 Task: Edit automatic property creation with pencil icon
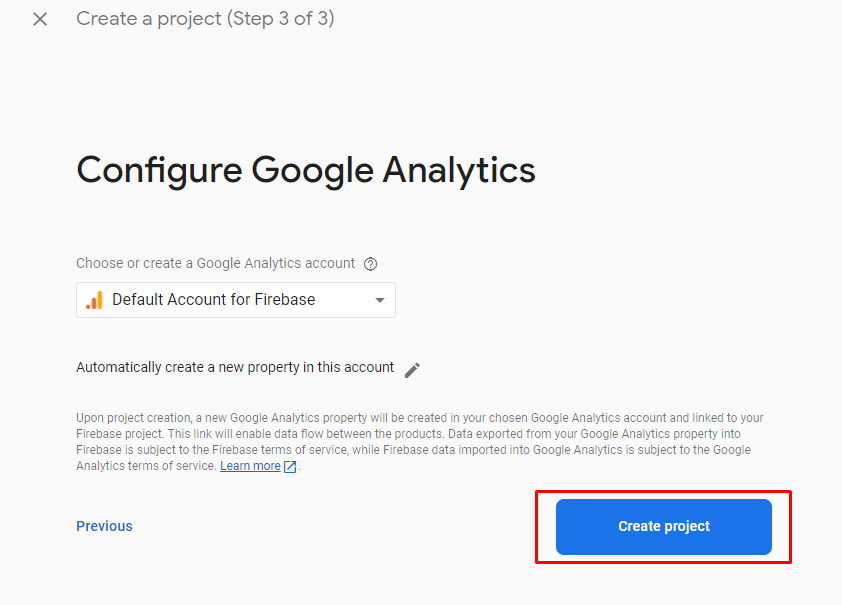click(x=412, y=370)
